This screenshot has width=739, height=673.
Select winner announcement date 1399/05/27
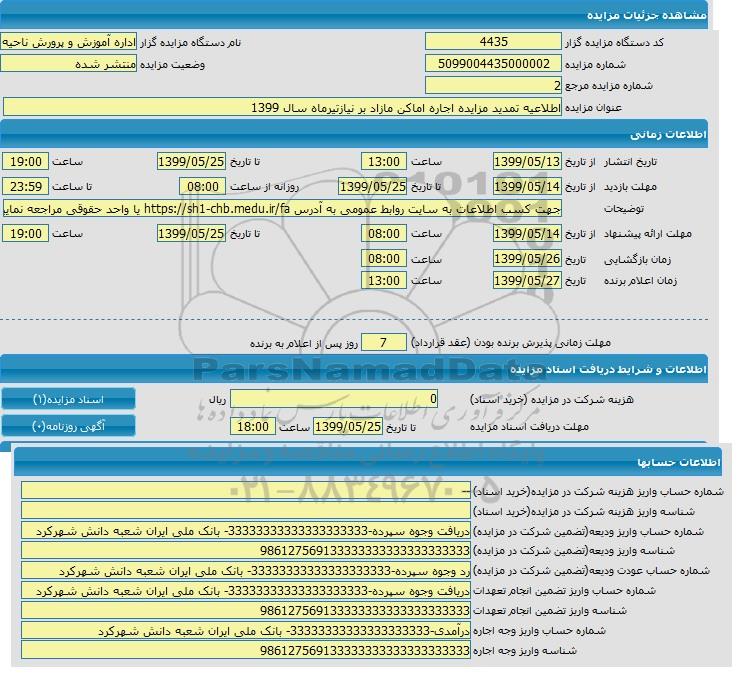(x=527, y=280)
